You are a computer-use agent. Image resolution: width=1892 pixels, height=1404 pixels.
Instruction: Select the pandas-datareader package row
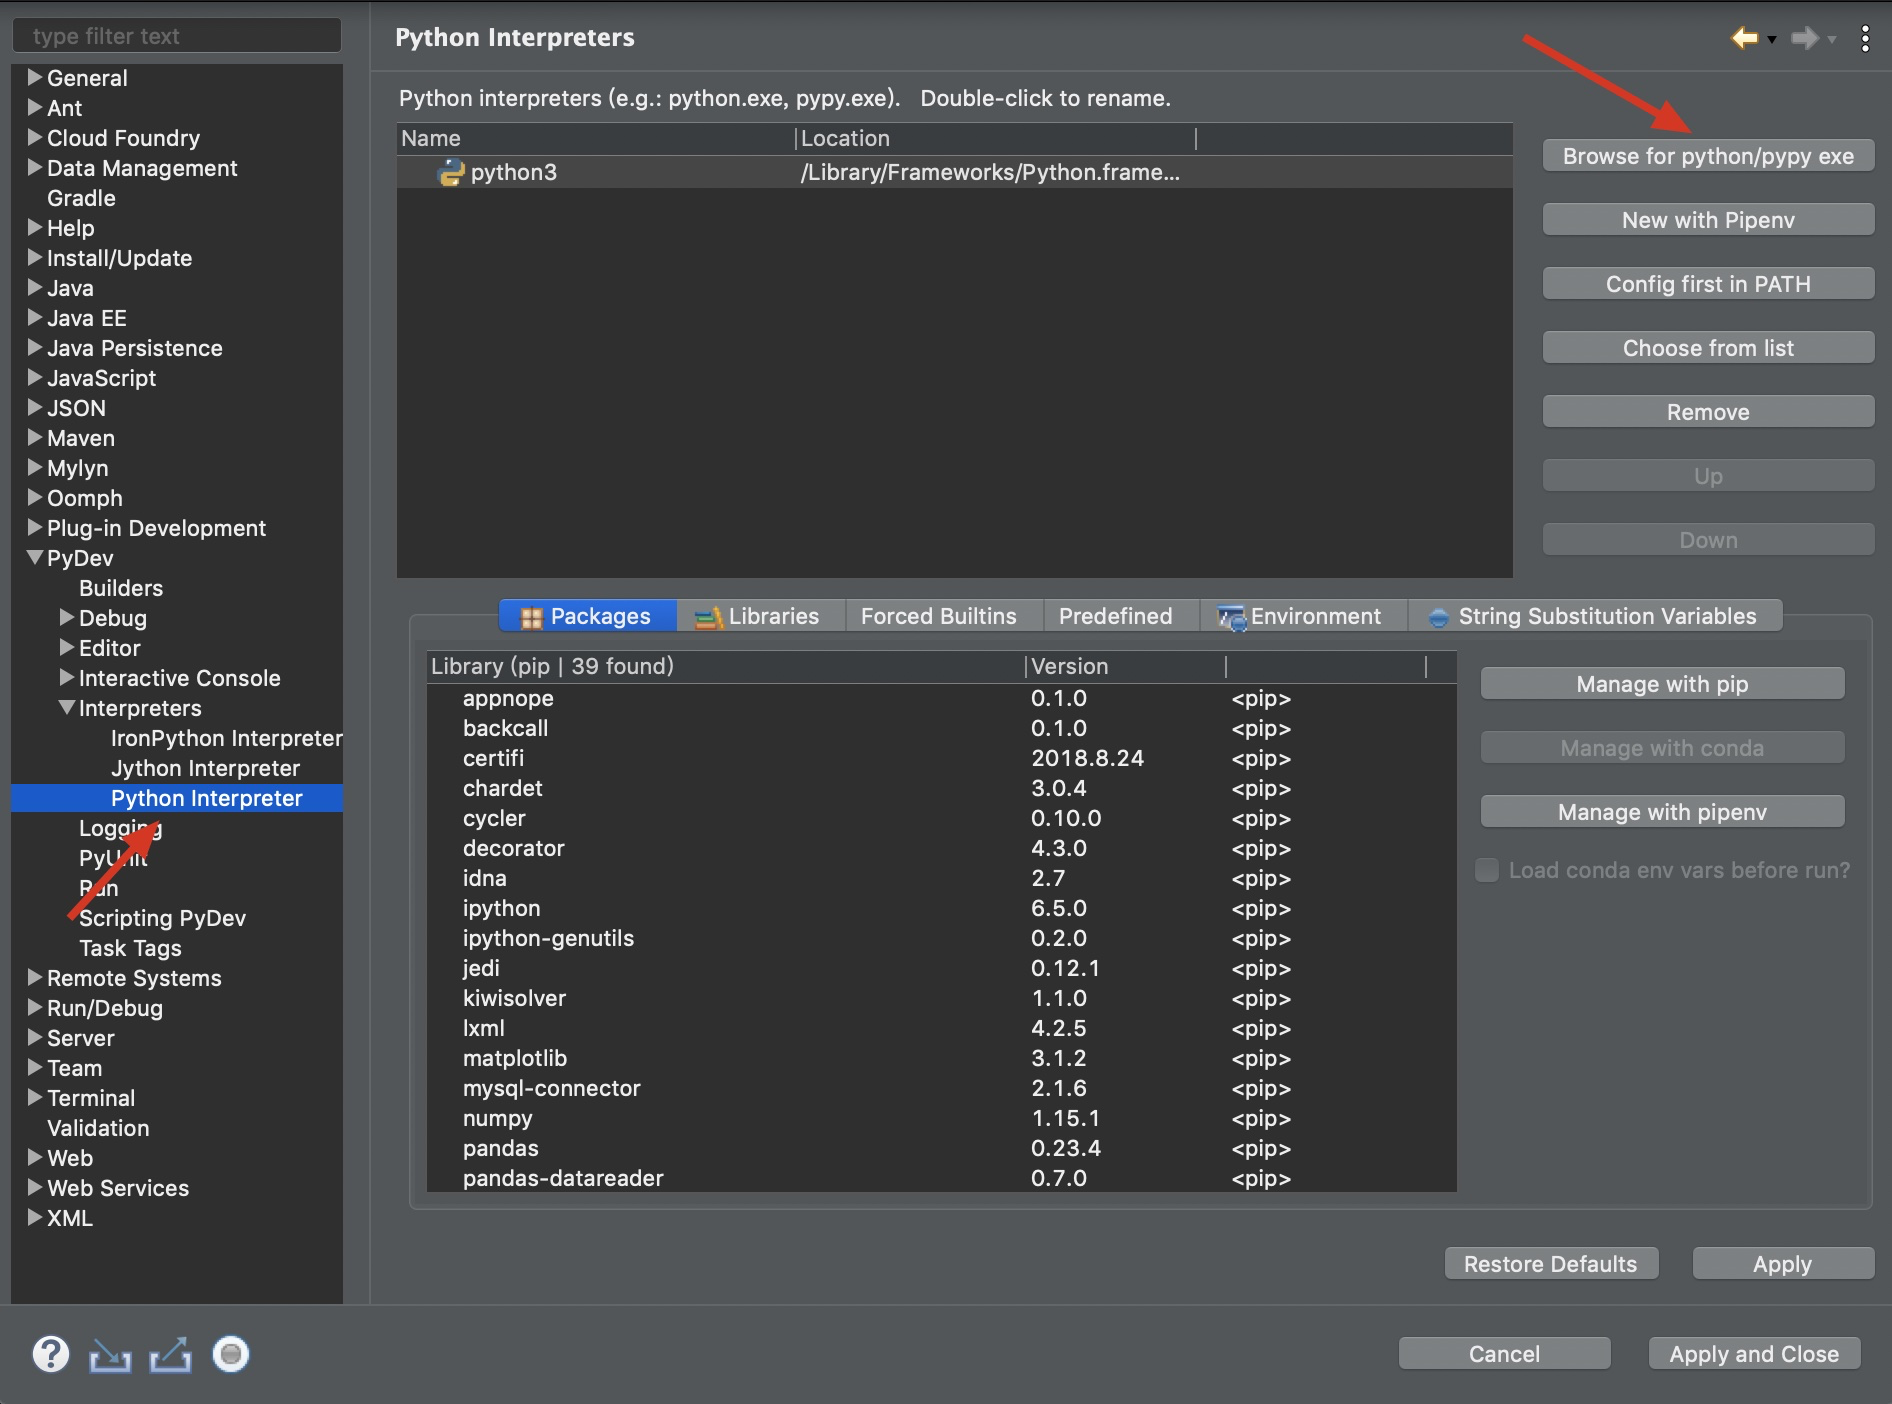click(x=941, y=1178)
